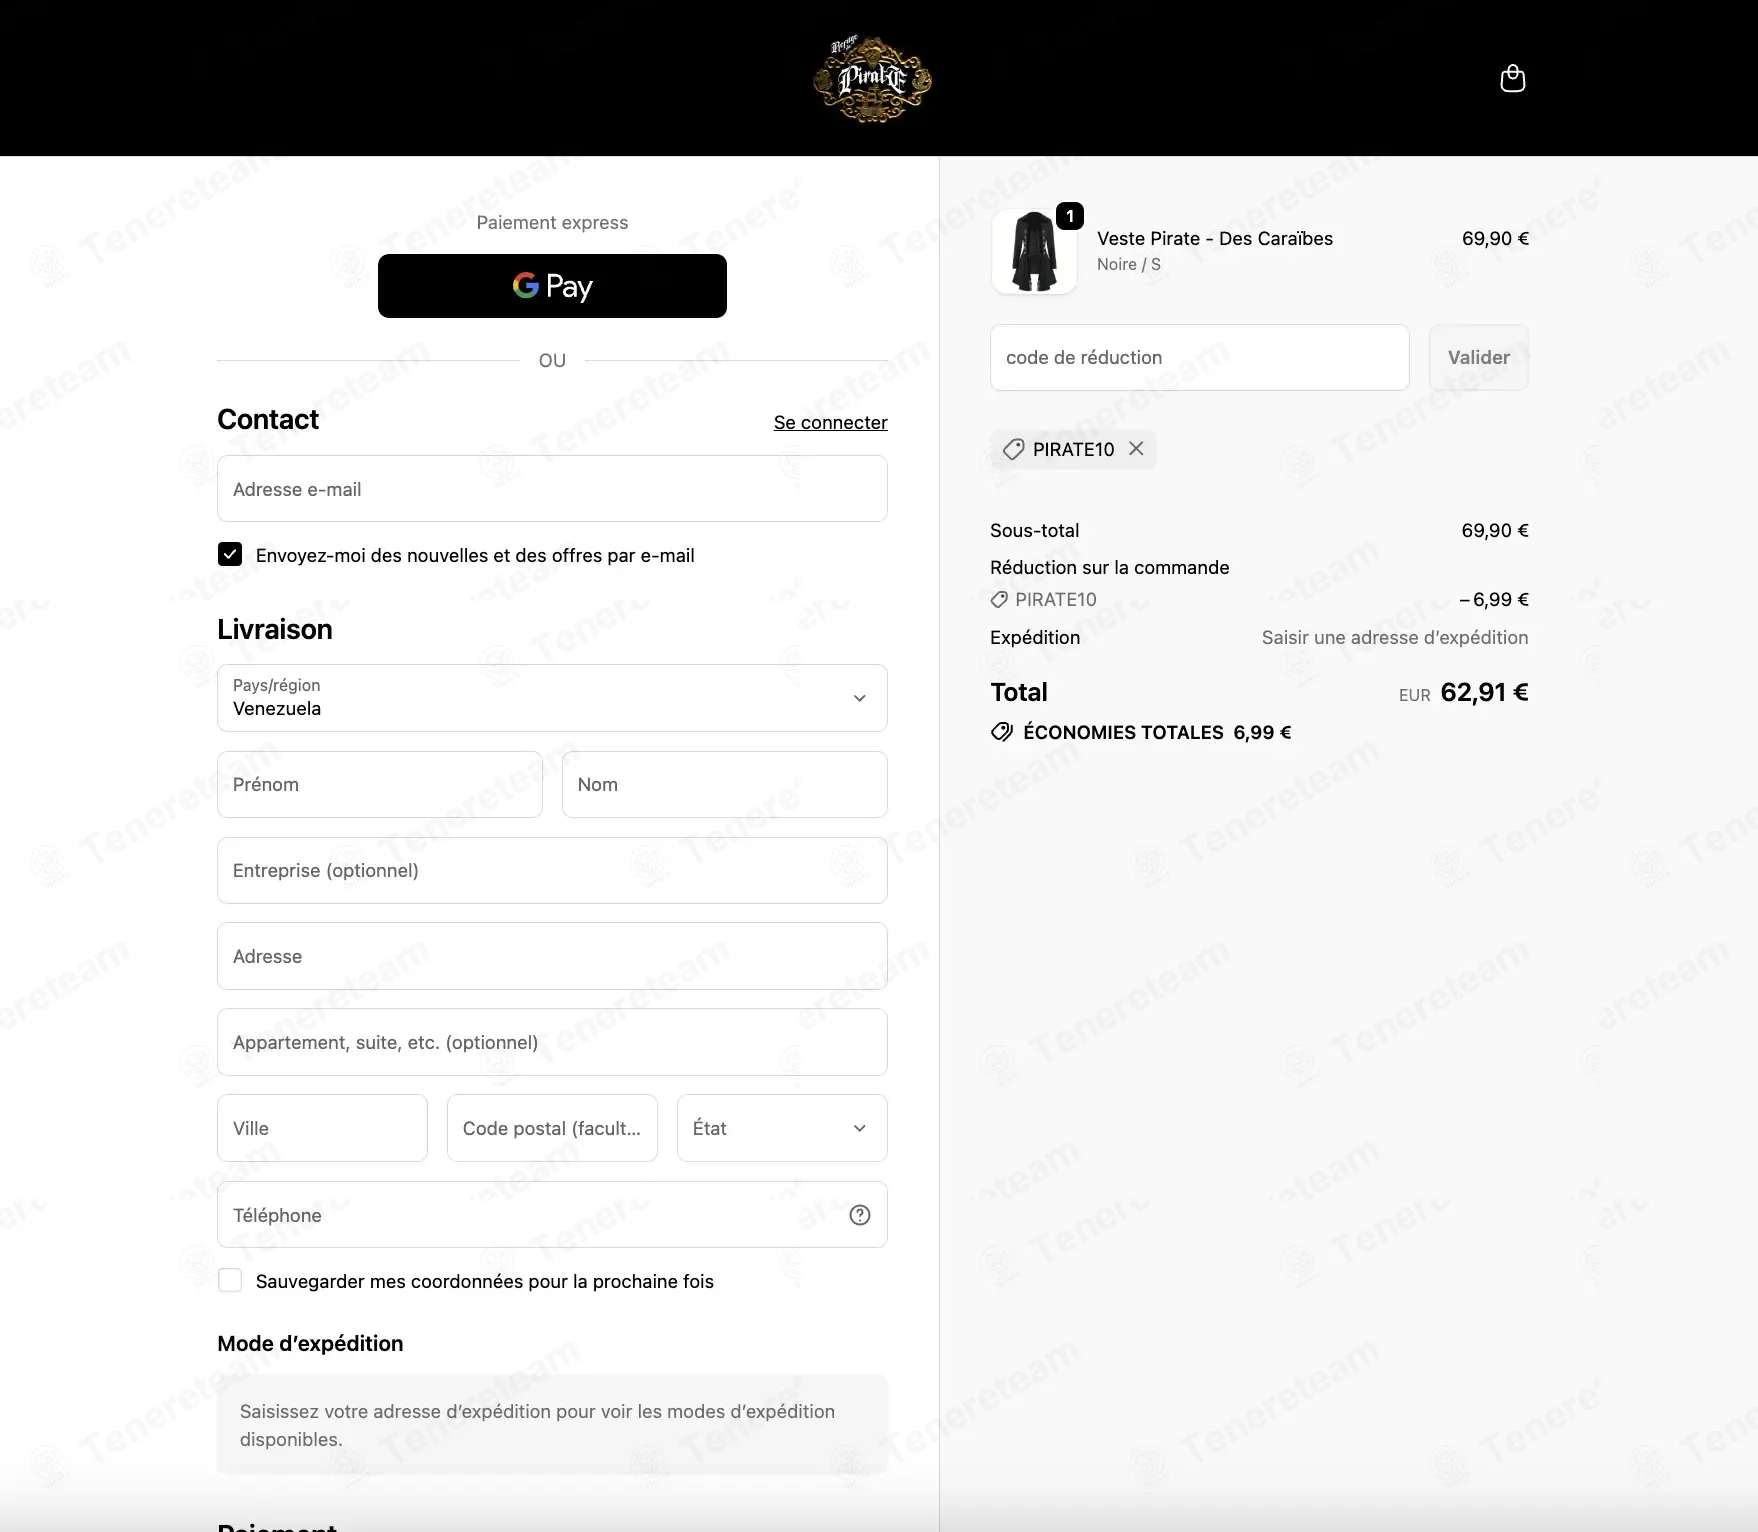Select the Entreprise (optionnel) field

tap(552, 870)
